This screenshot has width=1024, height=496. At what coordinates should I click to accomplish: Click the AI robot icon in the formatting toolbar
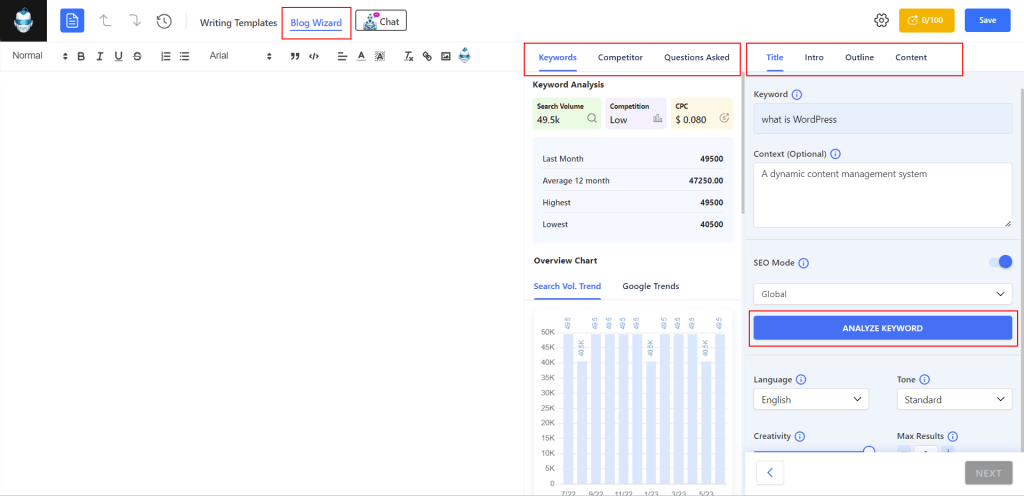464,55
